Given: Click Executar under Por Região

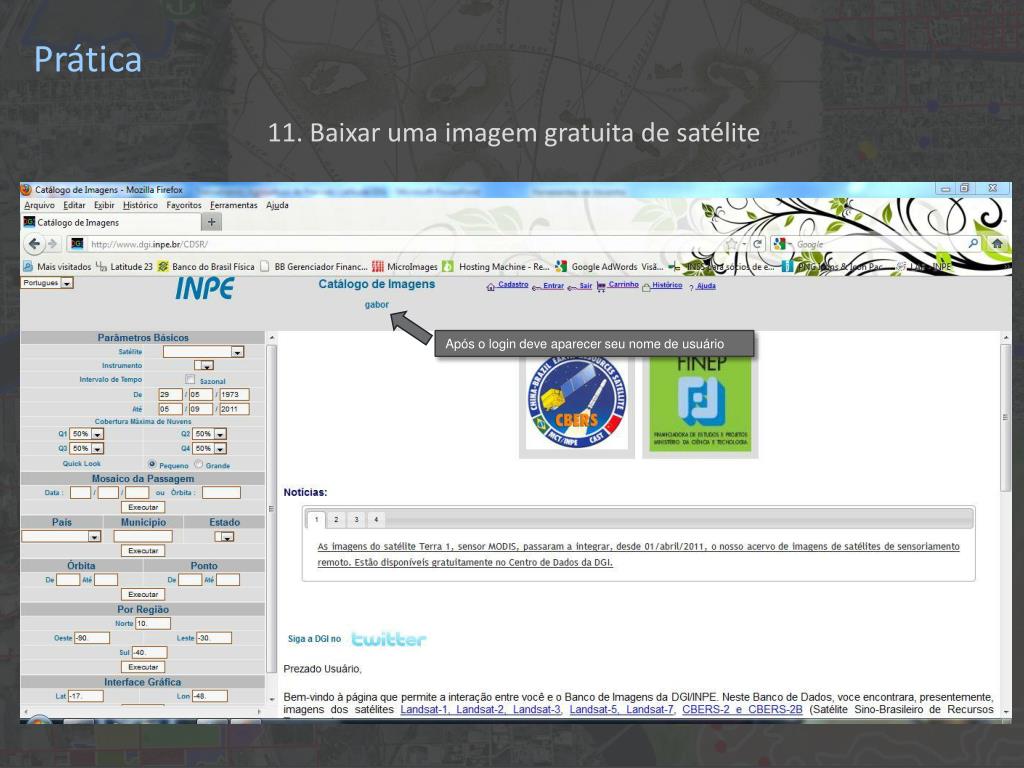Looking at the screenshot, I should click(x=143, y=667).
